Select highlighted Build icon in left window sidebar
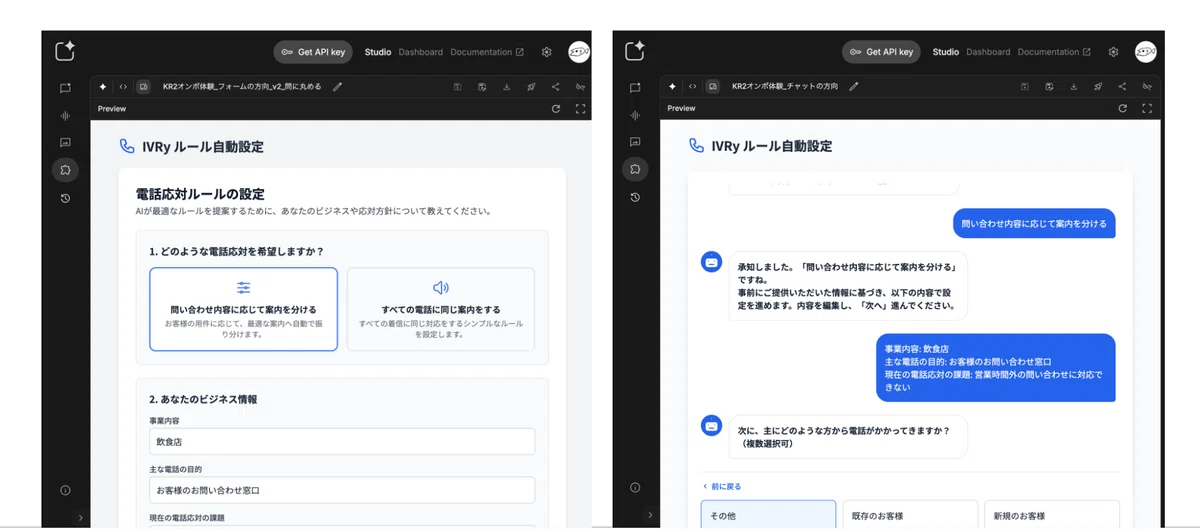Screen dimensions: 1200x529 click(65, 170)
